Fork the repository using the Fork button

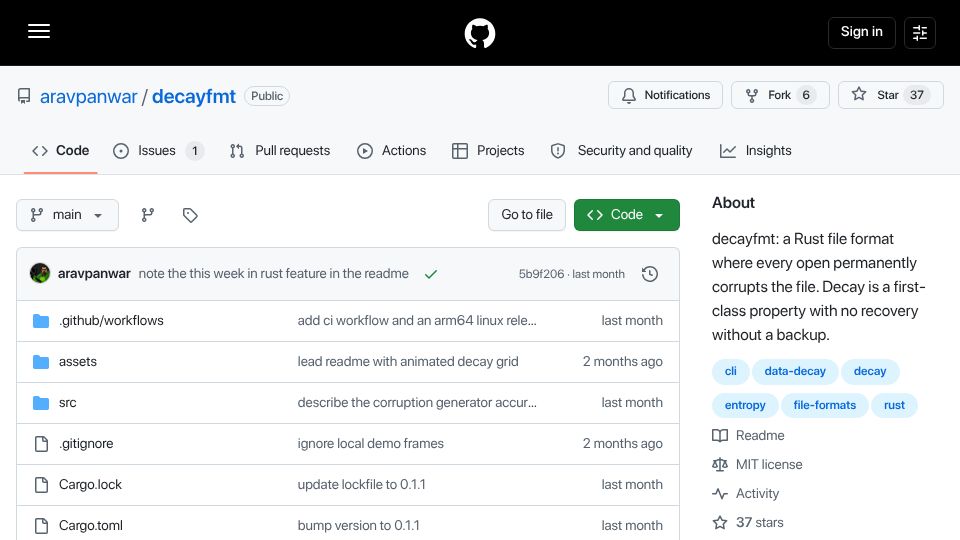(780, 95)
